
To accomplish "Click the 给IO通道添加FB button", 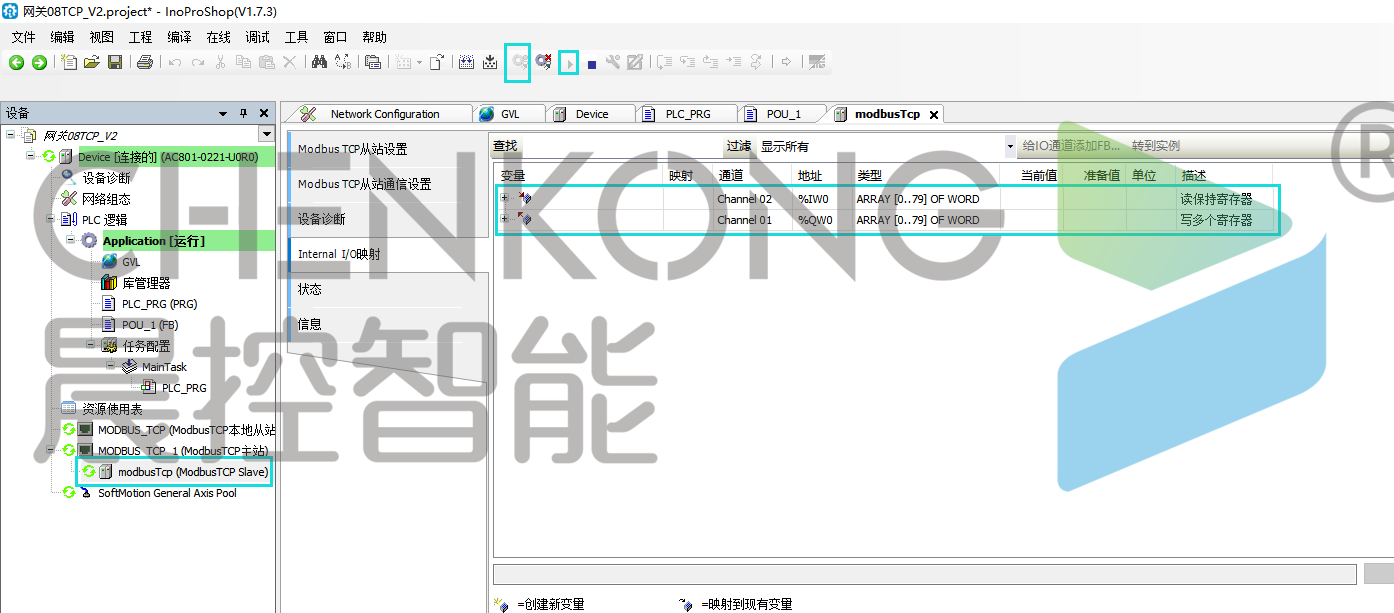I will (x=1070, y=146).
